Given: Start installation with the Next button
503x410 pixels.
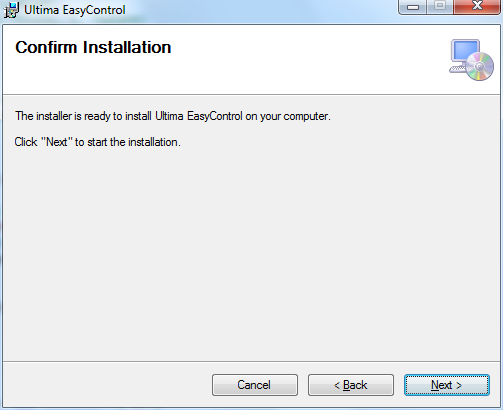Looking at the screenshot, I should click(447, 385).
